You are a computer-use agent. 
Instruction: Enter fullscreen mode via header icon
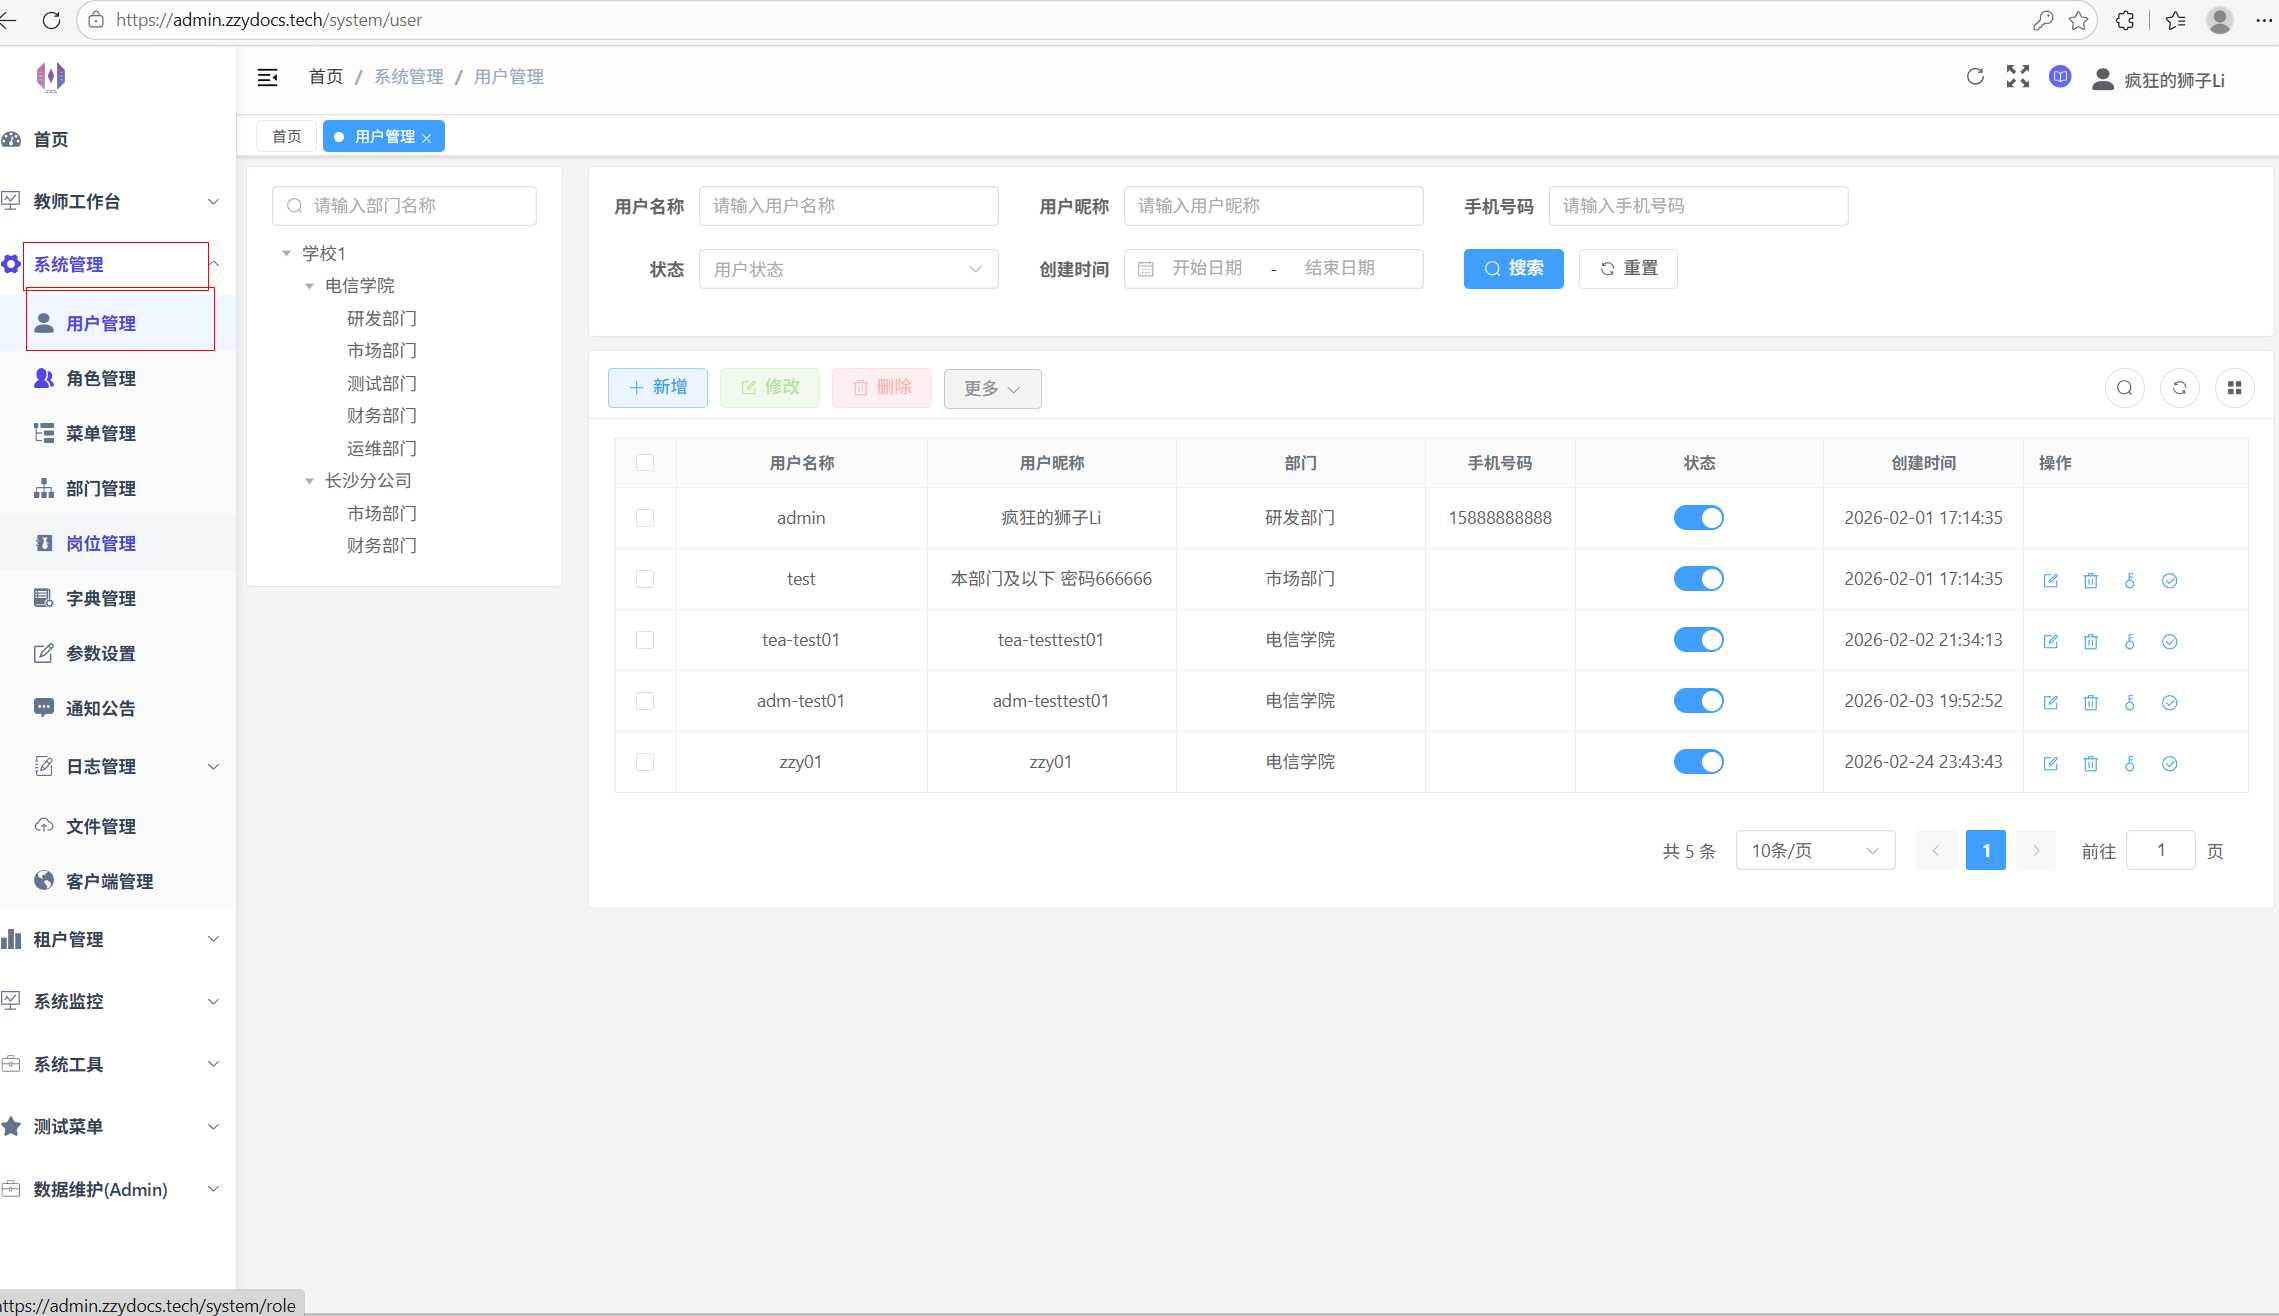(x=2017, y=77)
